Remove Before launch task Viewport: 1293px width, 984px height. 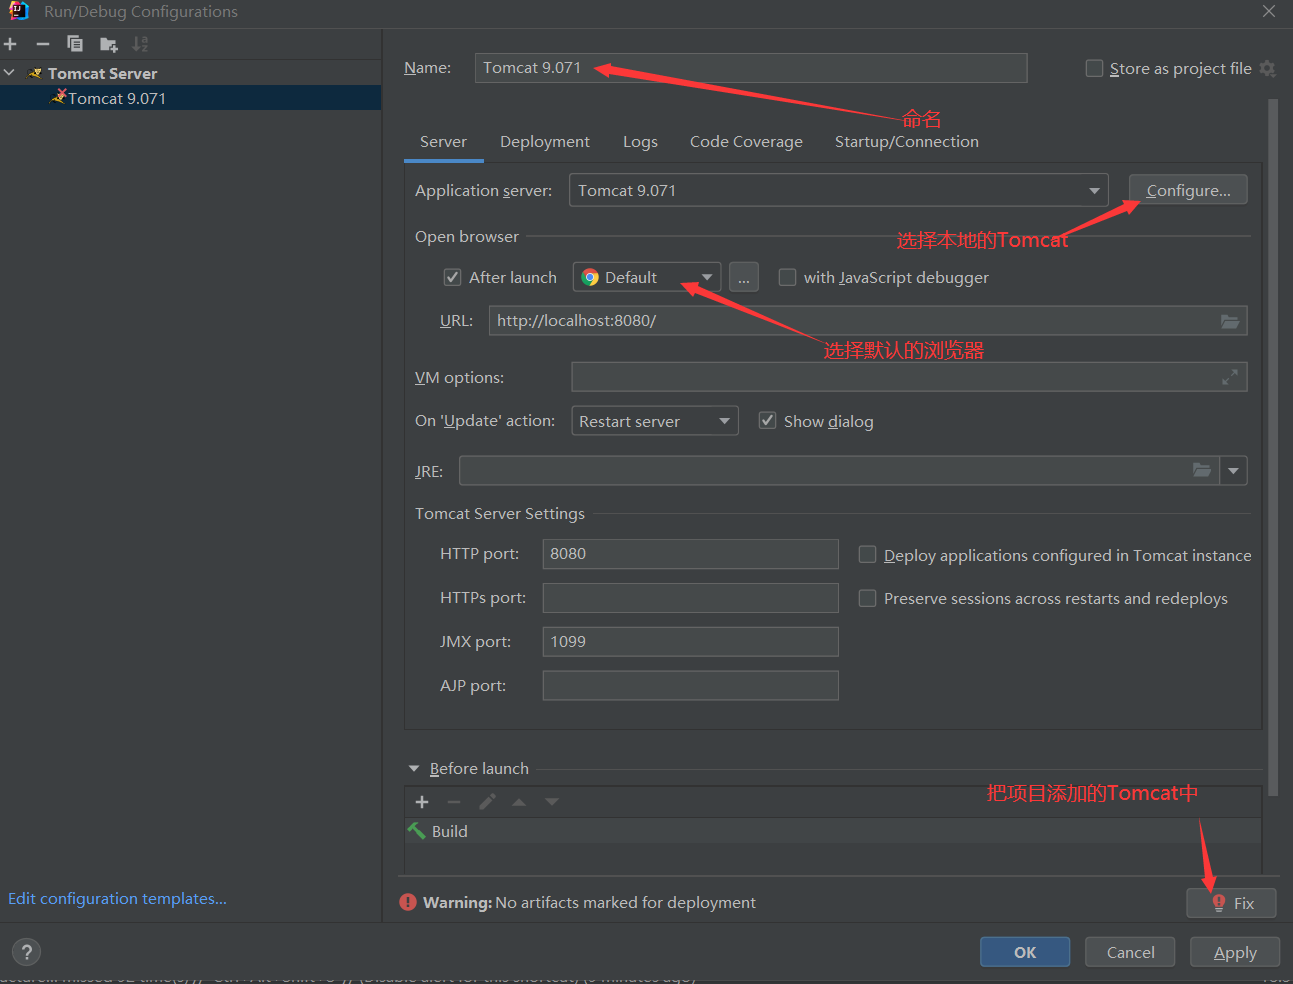tap(454, 802)
